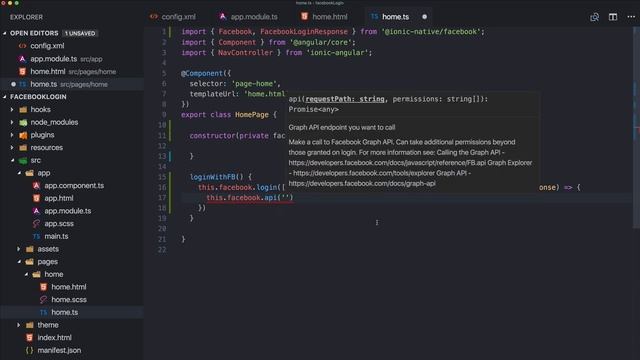The height and width of the screenshot is (360, 640).
Task: Click the theme folder icon
Action: [30, 325]
